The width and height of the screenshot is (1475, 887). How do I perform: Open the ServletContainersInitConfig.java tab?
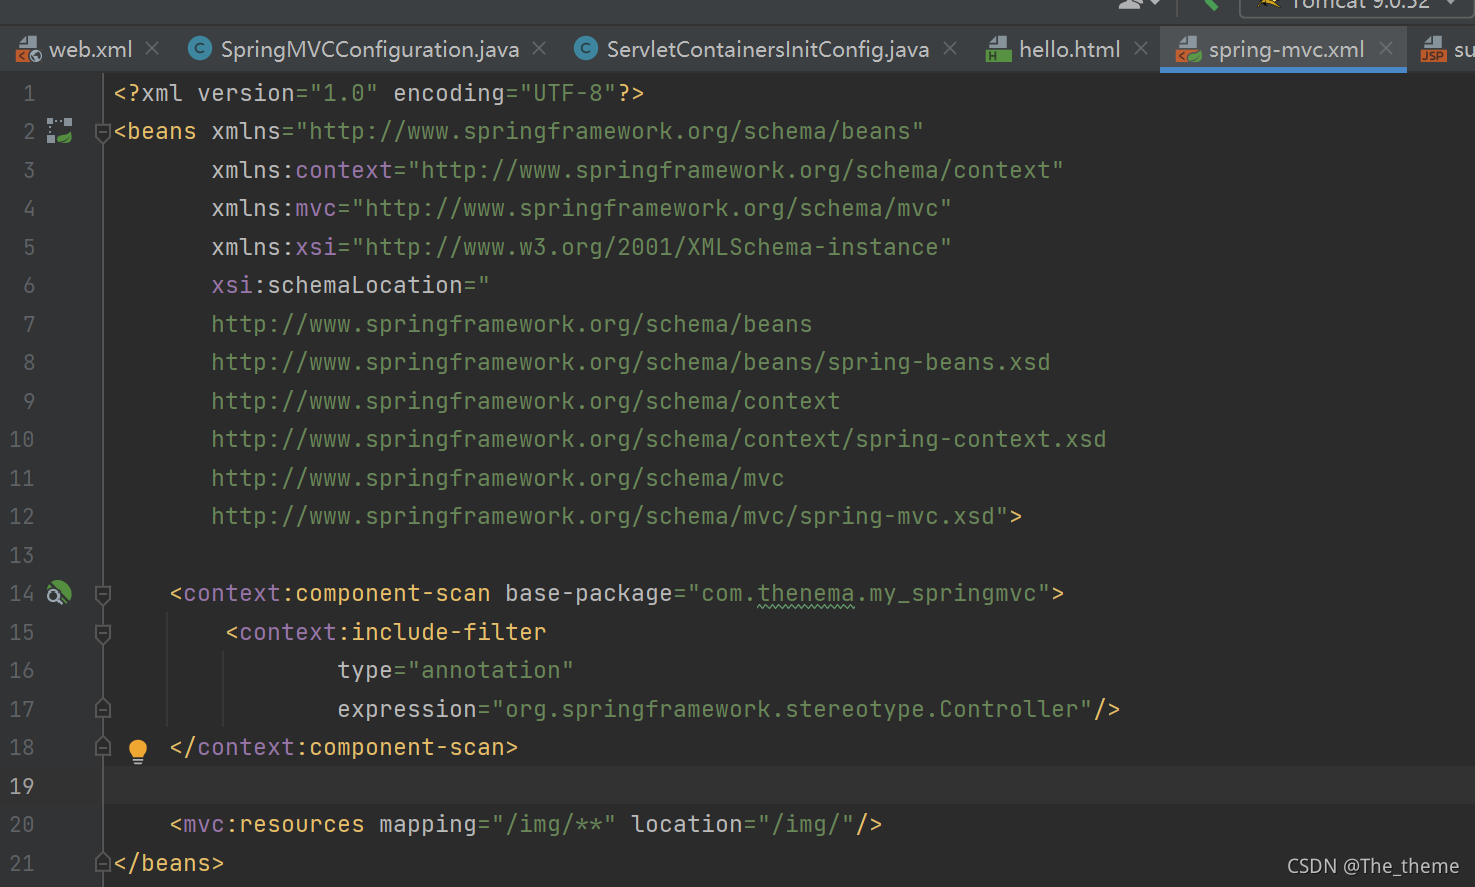767,49
